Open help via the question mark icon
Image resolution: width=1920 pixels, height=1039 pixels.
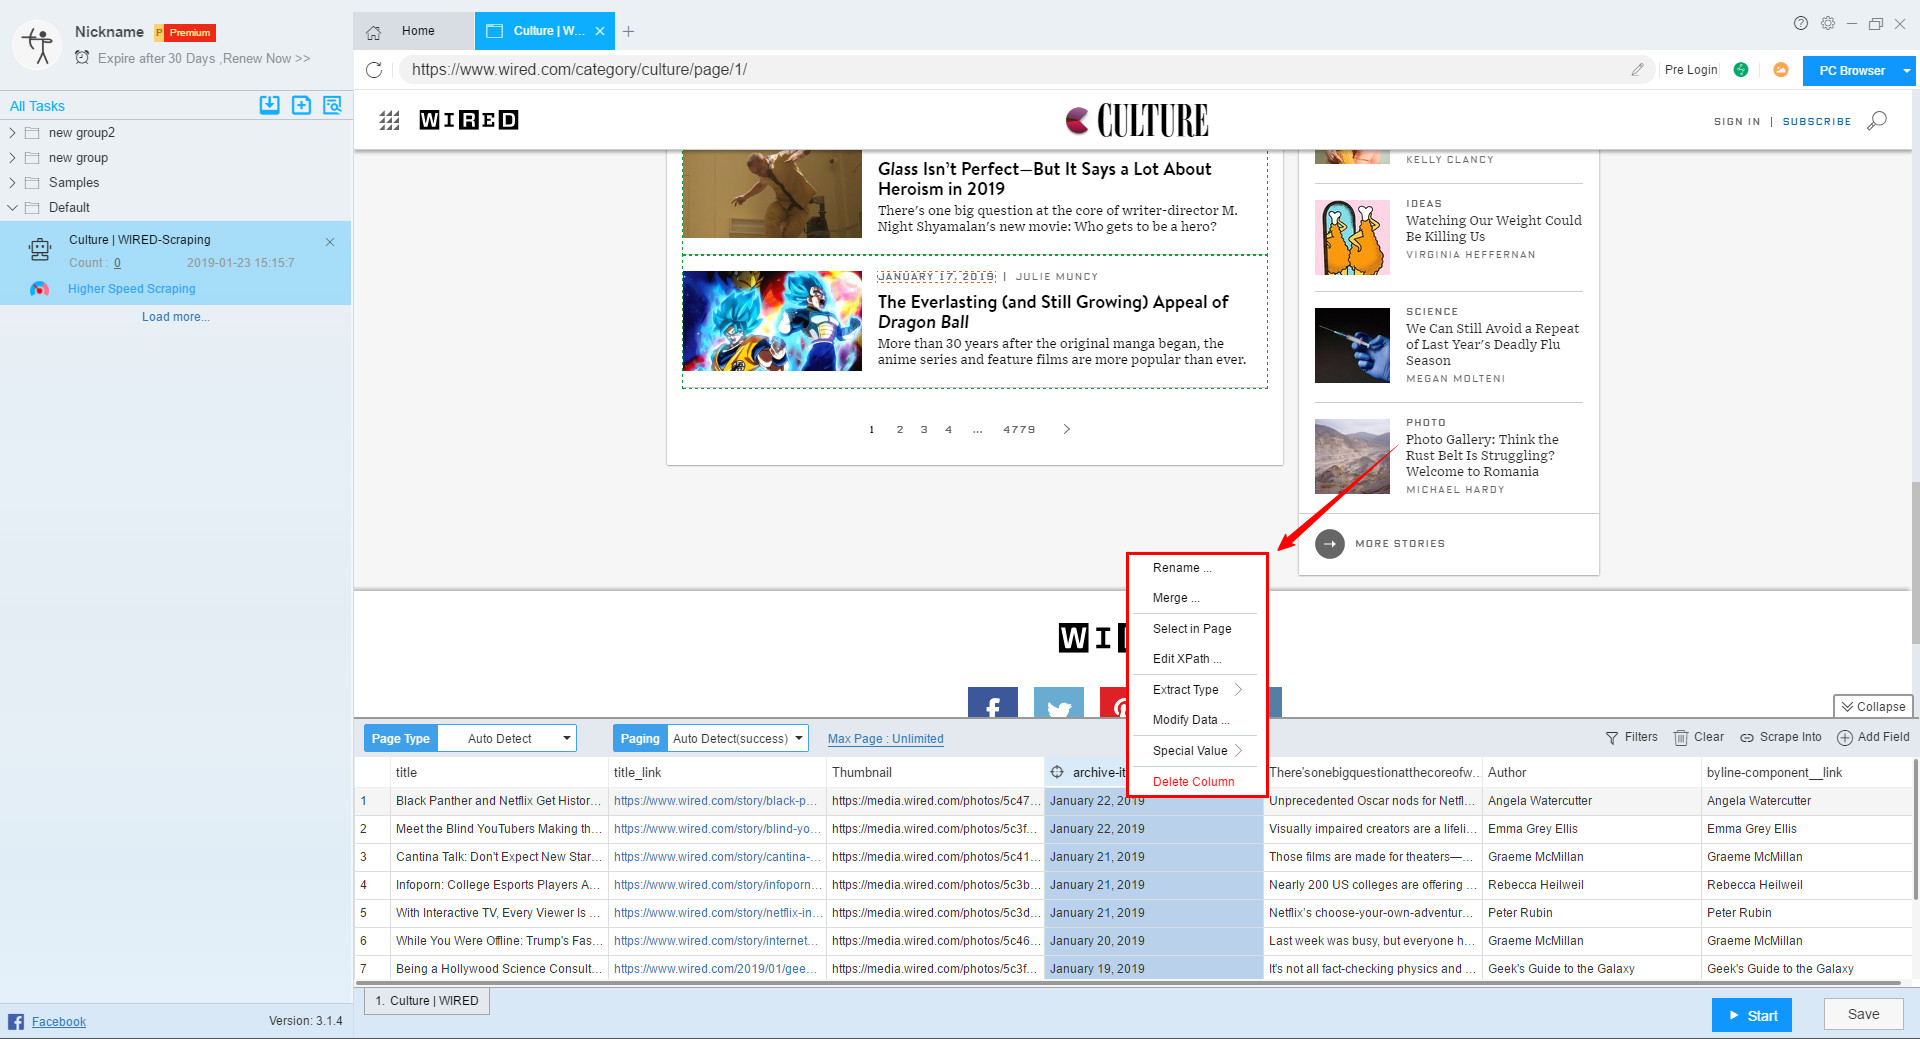point(1801,23)
